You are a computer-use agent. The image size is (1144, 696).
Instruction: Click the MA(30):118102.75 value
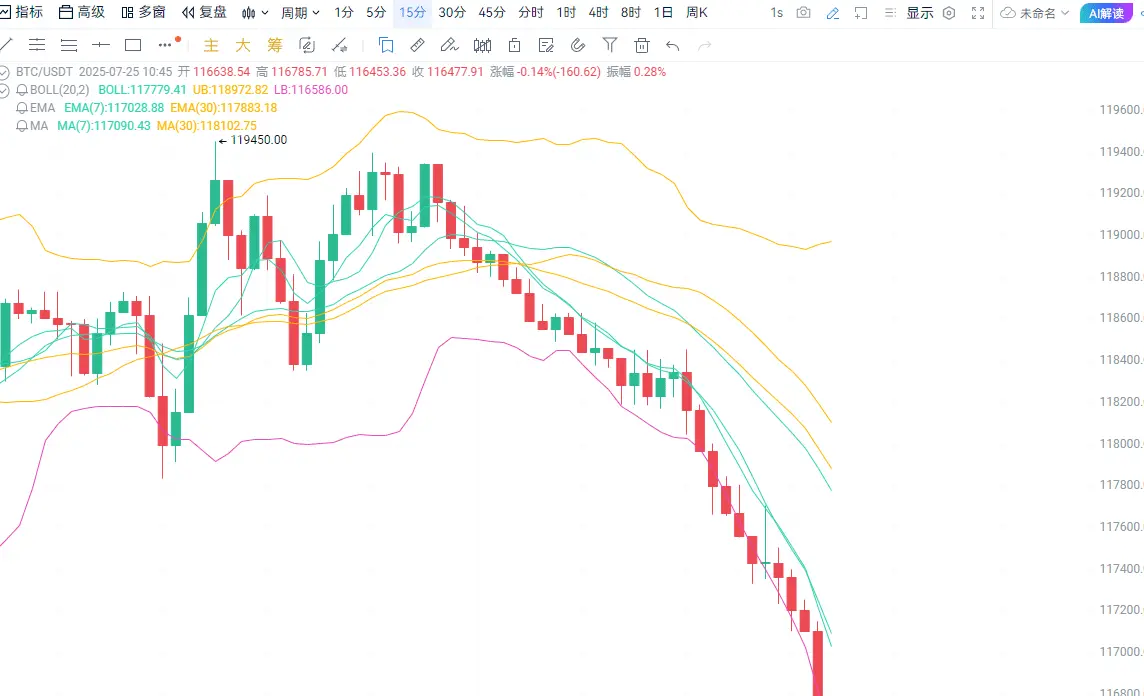[206, 126]
